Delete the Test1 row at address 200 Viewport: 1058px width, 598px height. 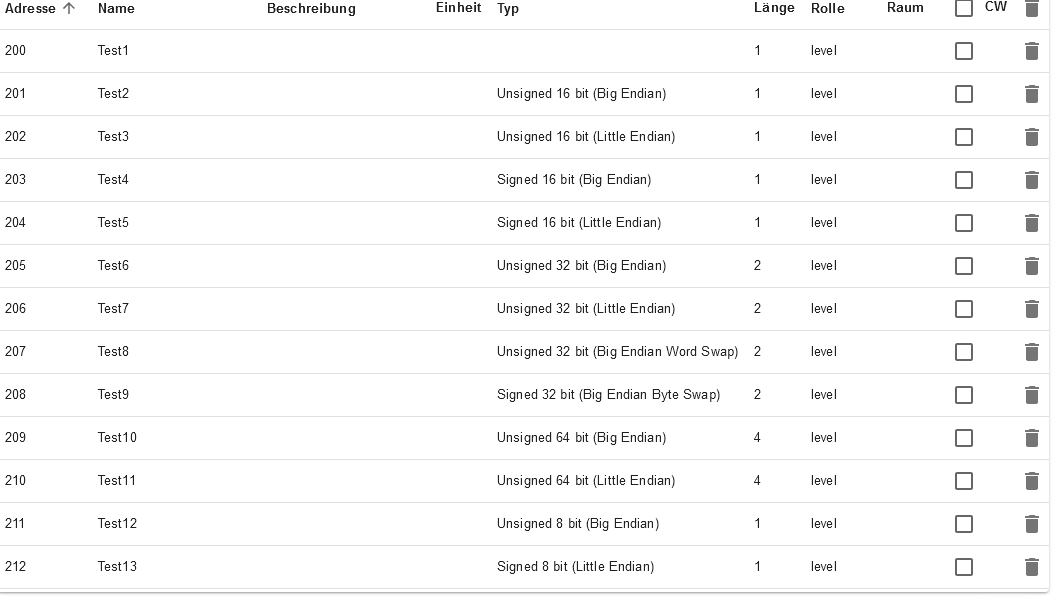(x=1032, y=51)
